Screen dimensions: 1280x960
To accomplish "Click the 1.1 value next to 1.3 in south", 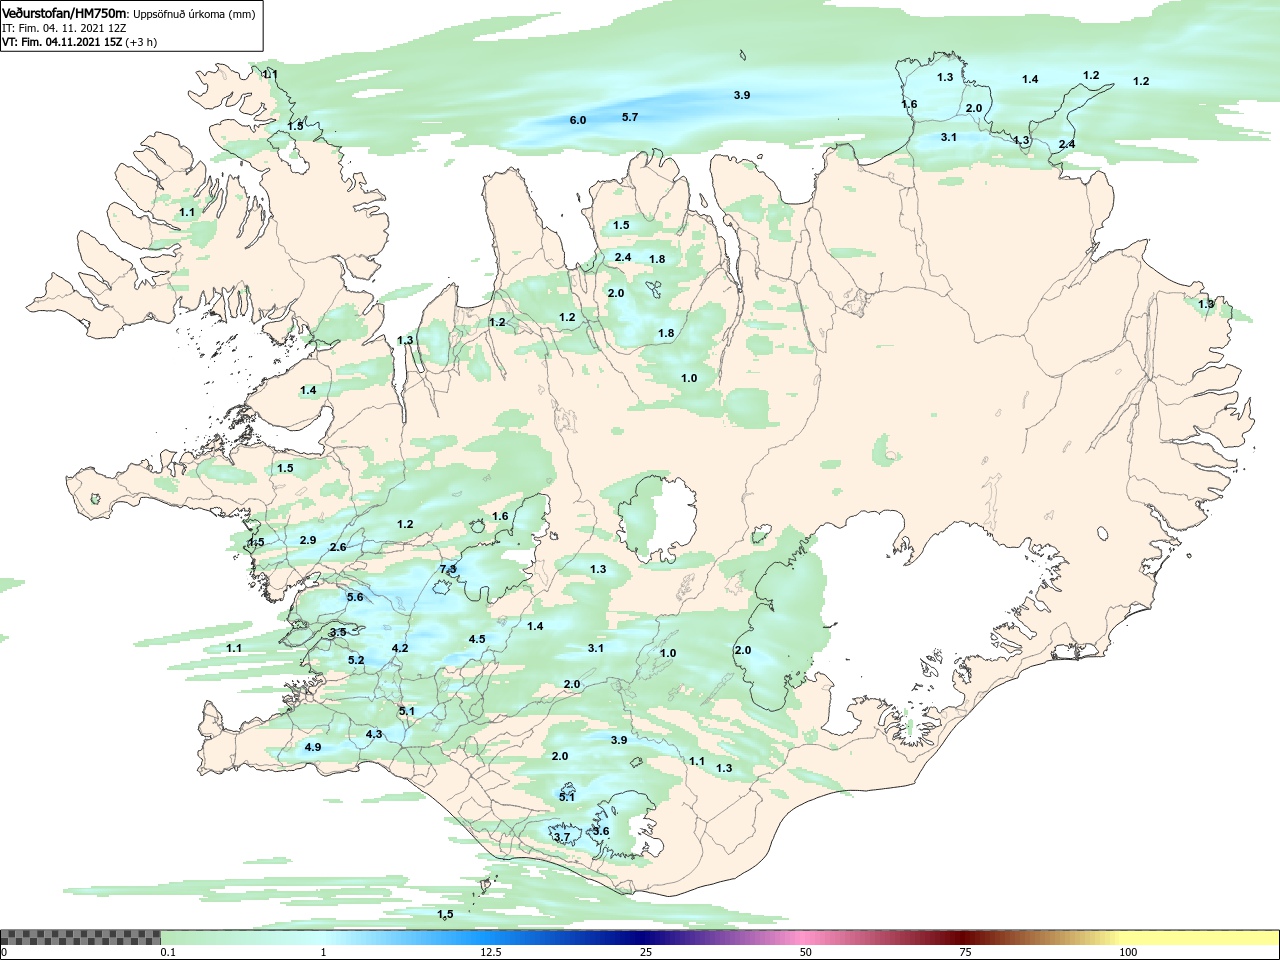I will coord(697,761).
